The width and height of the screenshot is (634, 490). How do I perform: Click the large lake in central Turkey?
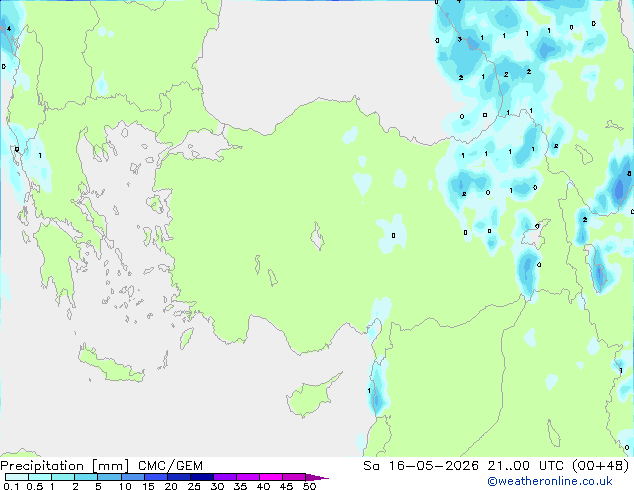317,237
